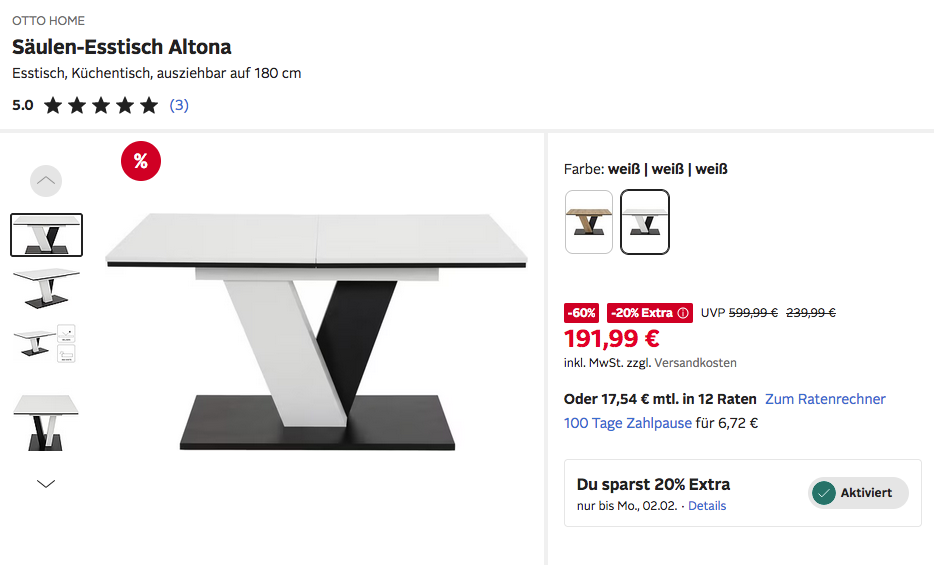Click the main table product image

316,330
